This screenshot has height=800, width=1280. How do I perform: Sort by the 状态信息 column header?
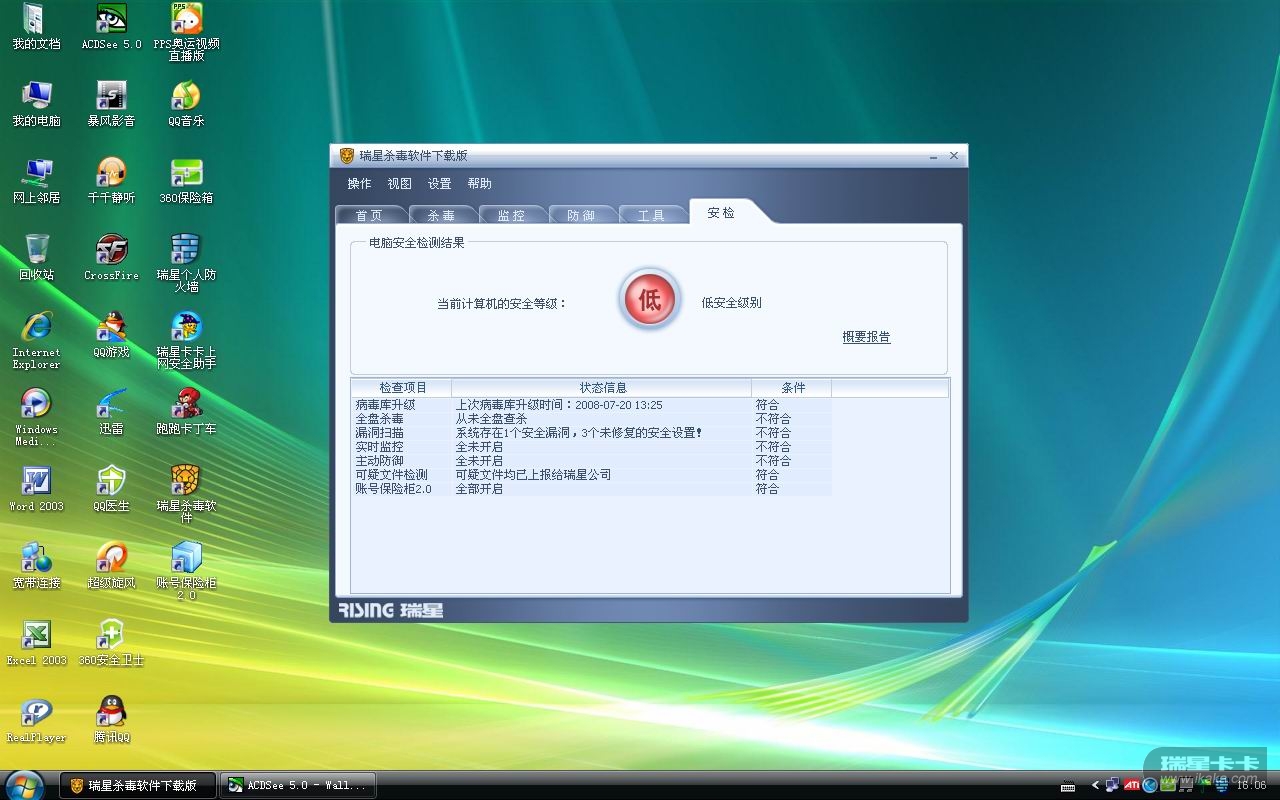click(x=602, y=387)
